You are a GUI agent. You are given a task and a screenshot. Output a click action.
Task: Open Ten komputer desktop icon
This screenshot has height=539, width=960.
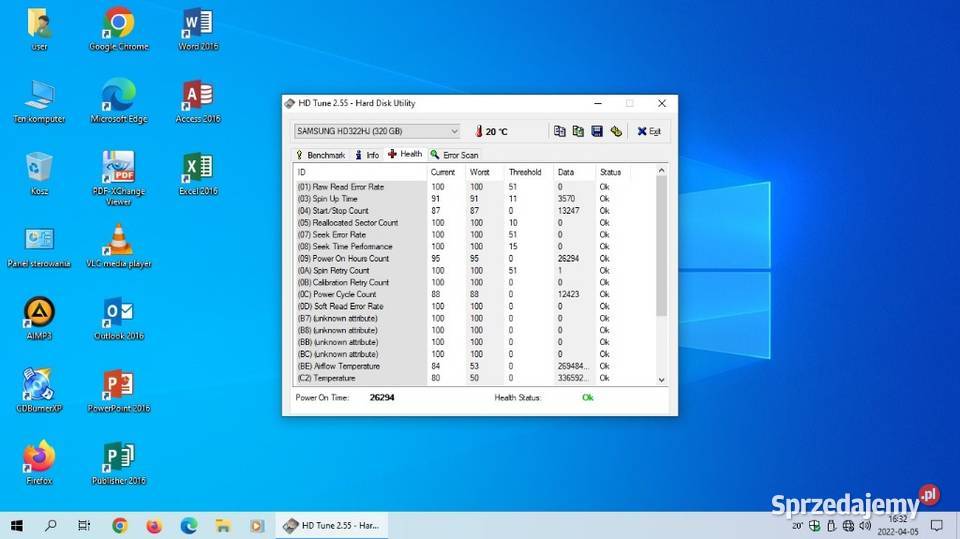[x=39, y=101]
